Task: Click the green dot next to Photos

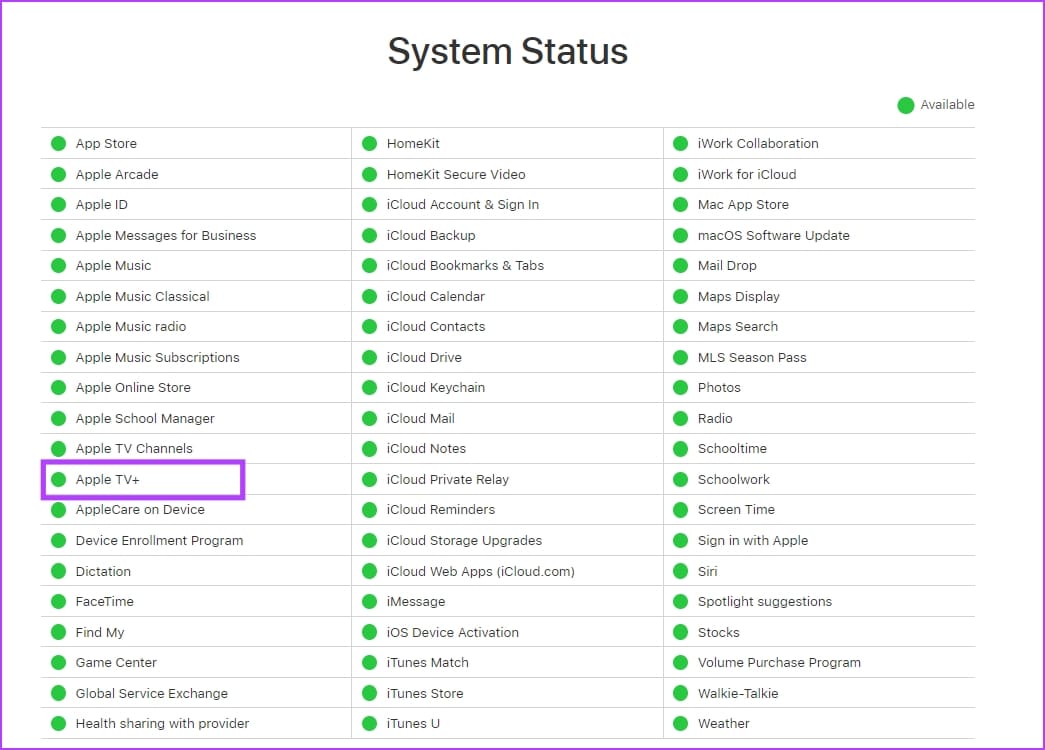Action: (680, 387)
